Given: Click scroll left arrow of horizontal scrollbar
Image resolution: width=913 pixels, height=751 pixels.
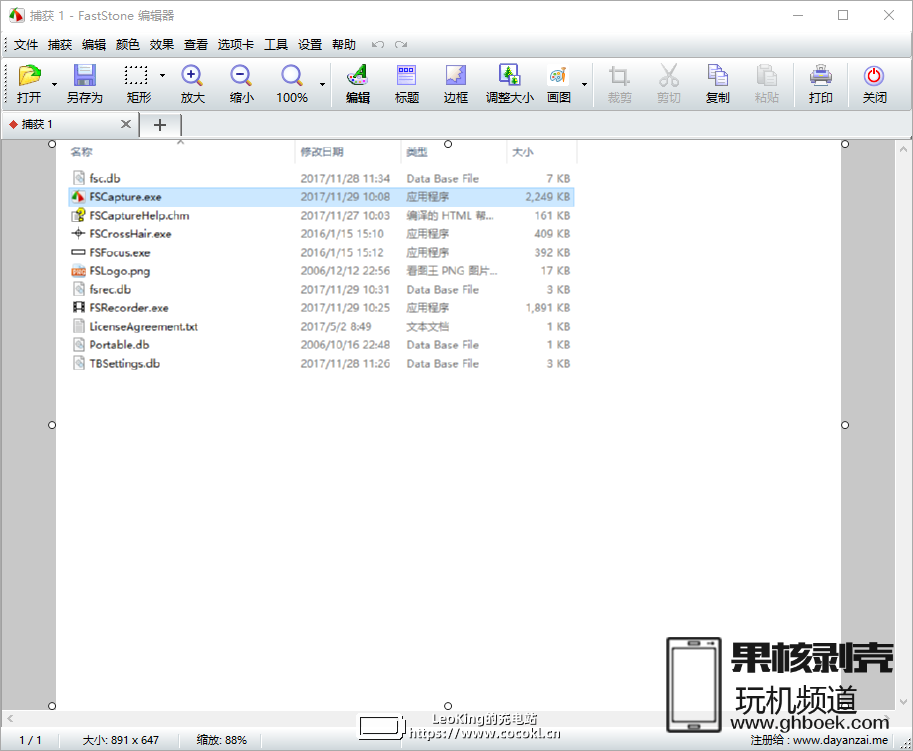Looking at the screenshot, I should (10, 719).
